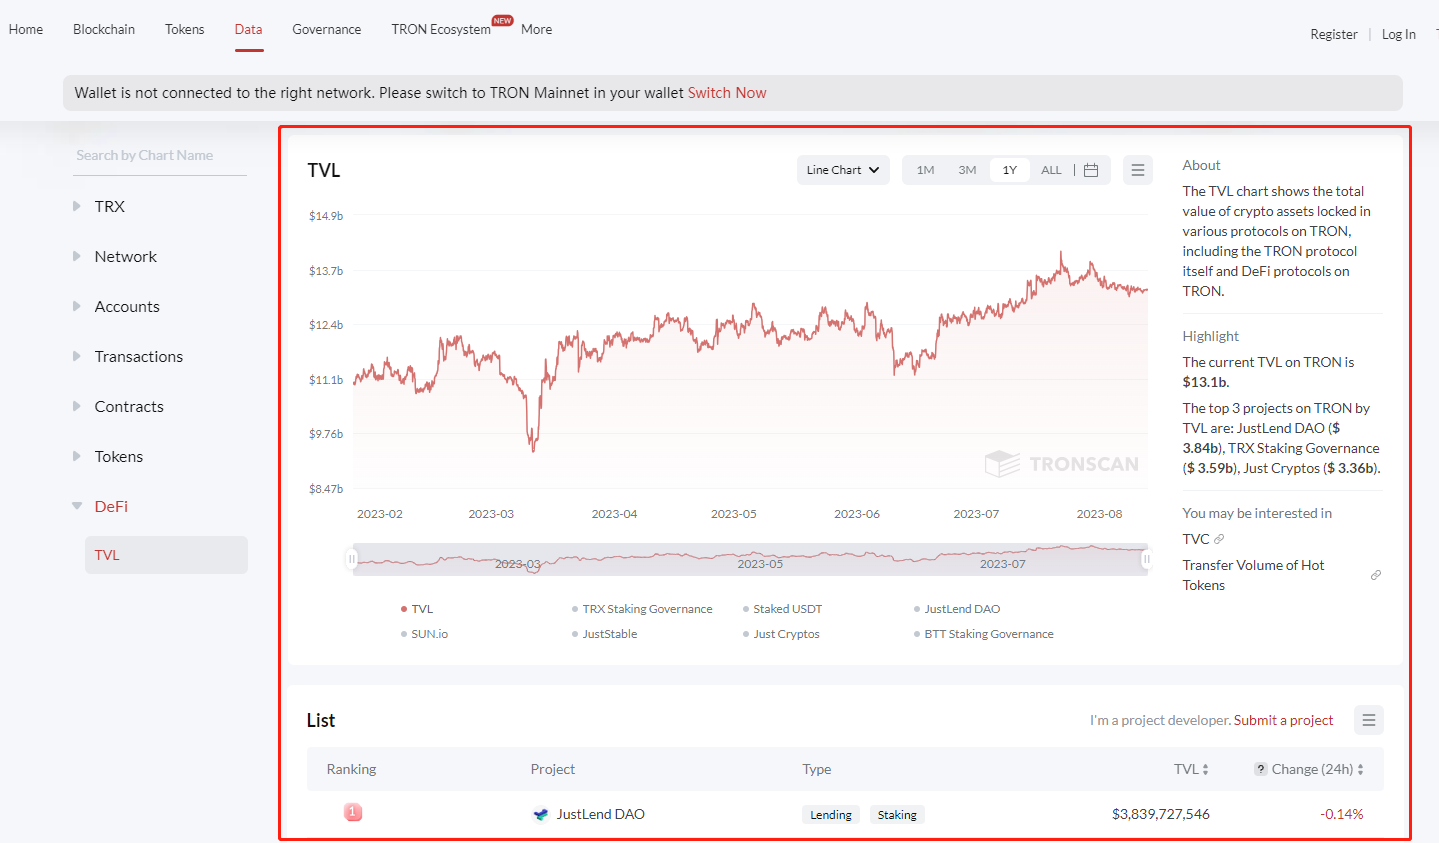Open the Blockchain nav menu
1439x843 pixels.
(x=104, y=29)
